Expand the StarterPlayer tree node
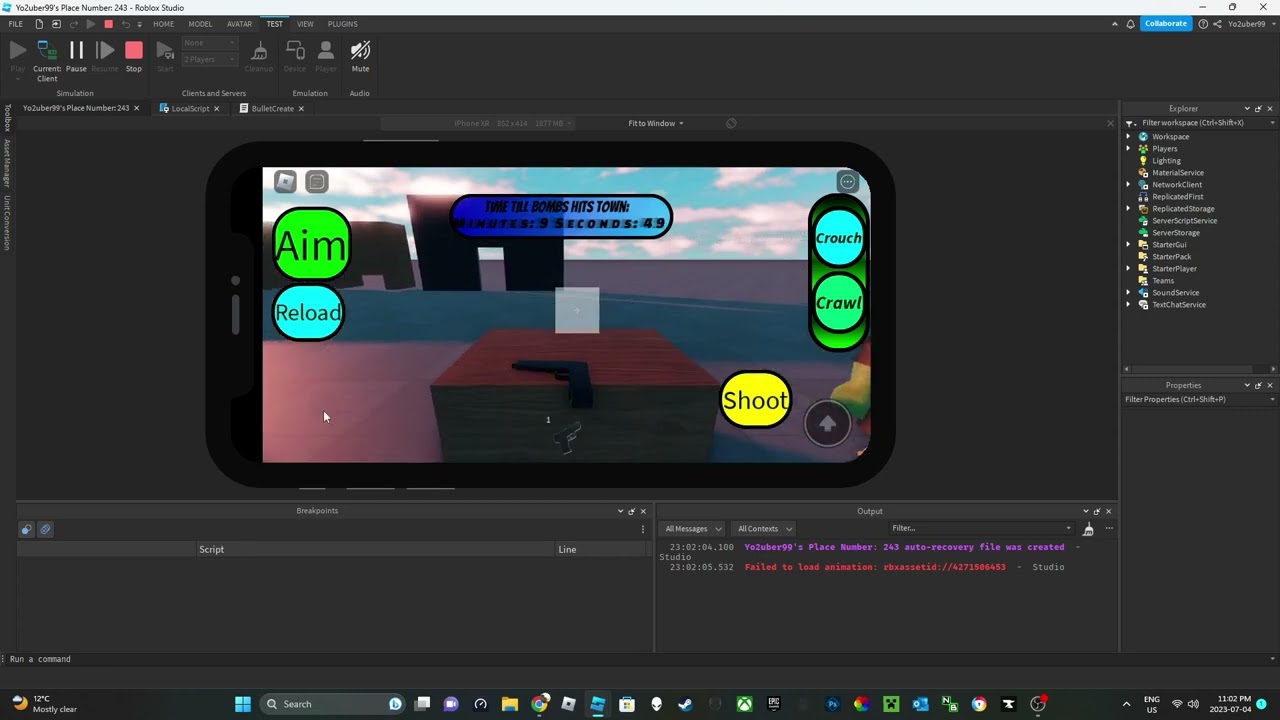This screenshot has width=1280, height=720. point(1129,268)
